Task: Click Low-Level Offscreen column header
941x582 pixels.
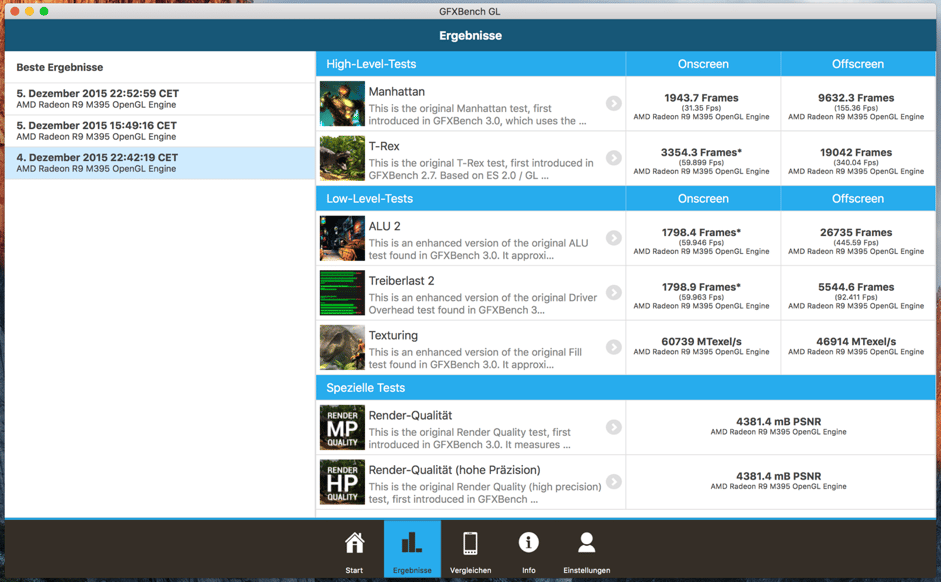Action: 858,198
